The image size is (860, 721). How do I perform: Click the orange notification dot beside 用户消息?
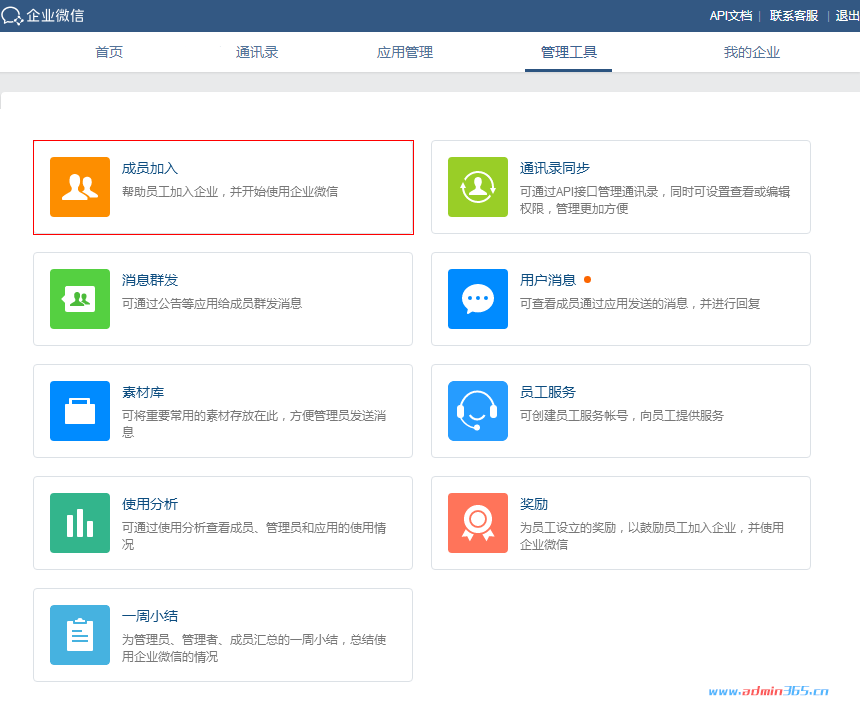click(x=587, y=280)
